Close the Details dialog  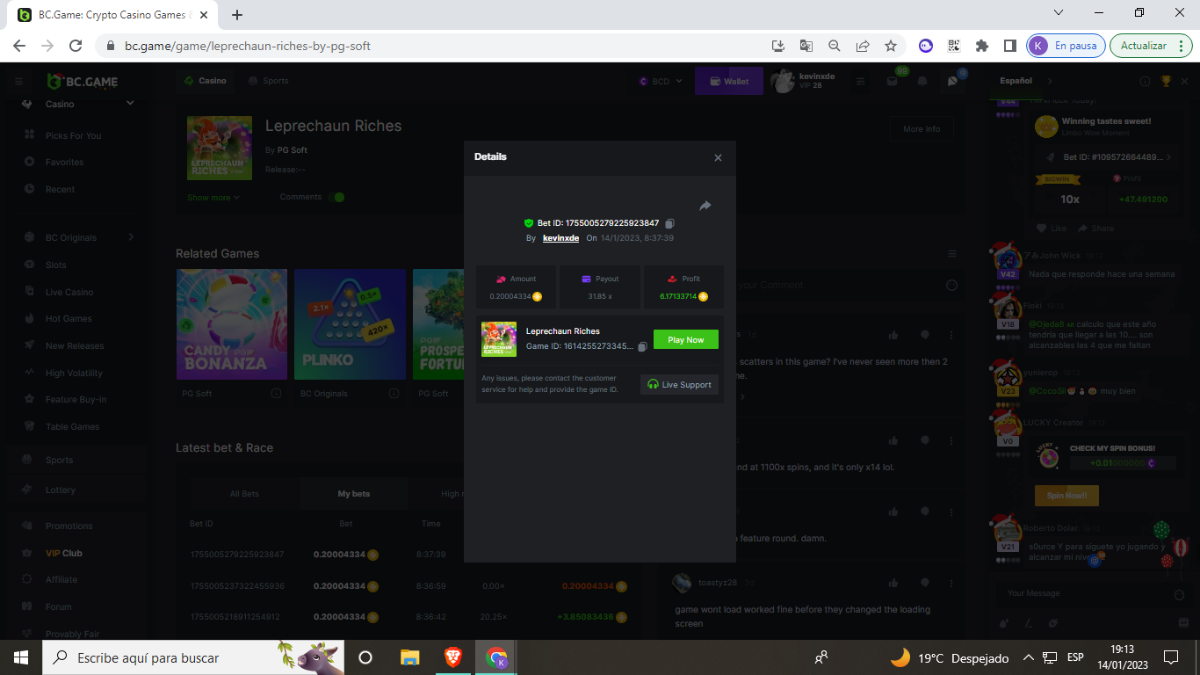click(717, 158)
